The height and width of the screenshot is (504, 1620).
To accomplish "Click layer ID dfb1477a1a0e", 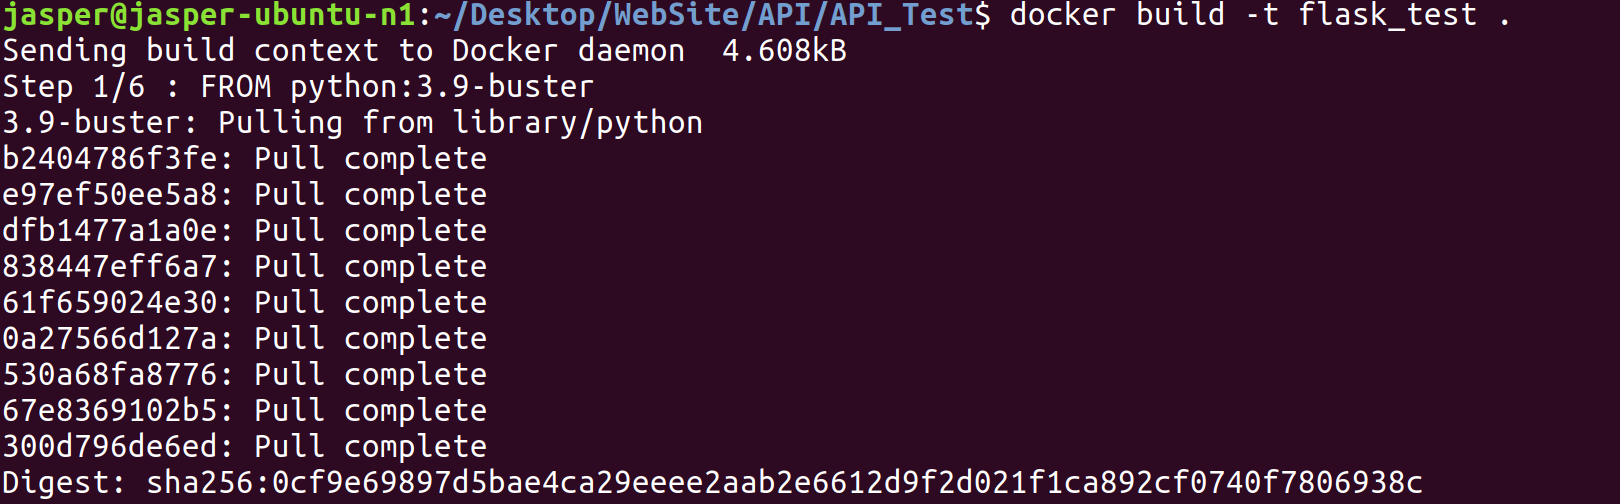I will pyautogui.click(x=109, y=231).
